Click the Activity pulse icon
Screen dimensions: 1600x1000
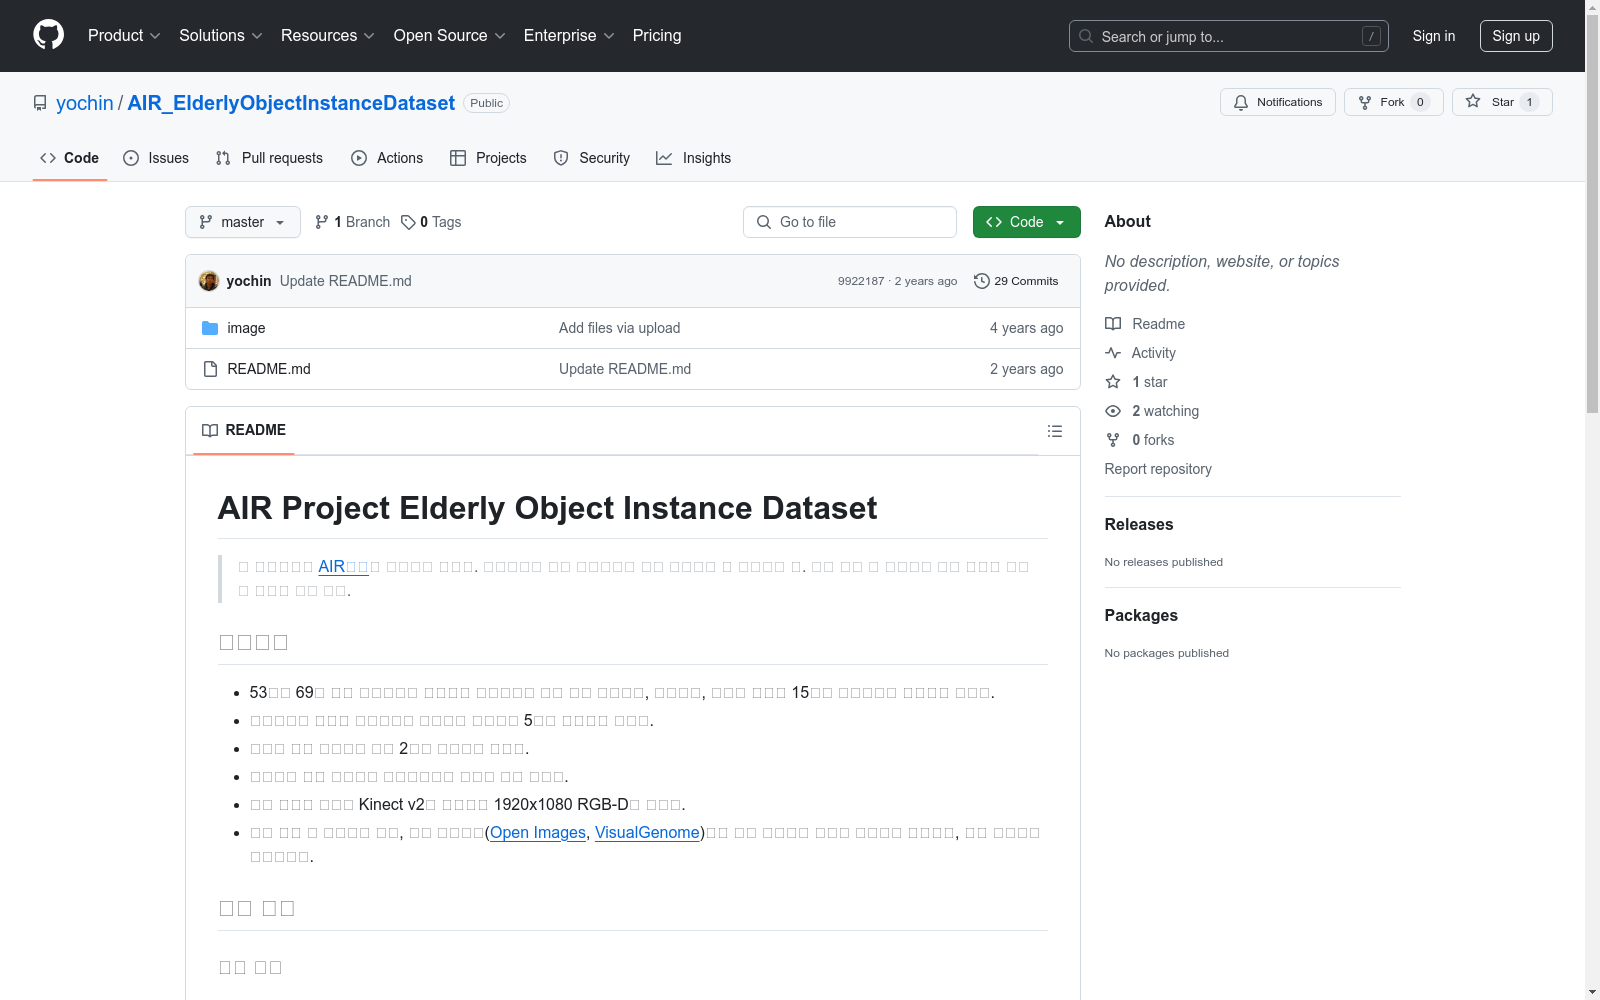(1113, 353)
